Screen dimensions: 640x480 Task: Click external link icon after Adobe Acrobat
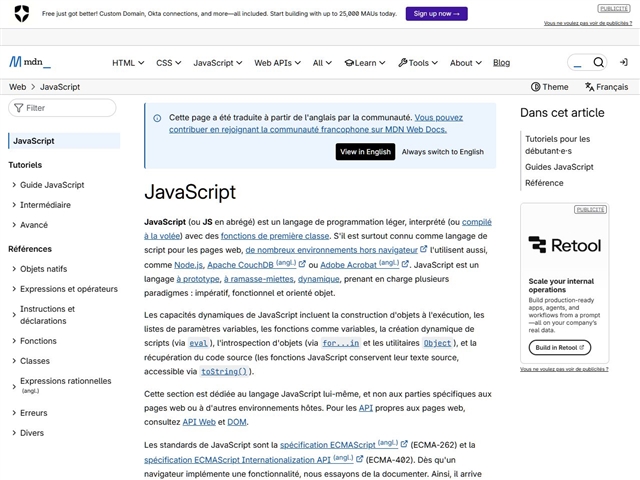coord(405,264)
